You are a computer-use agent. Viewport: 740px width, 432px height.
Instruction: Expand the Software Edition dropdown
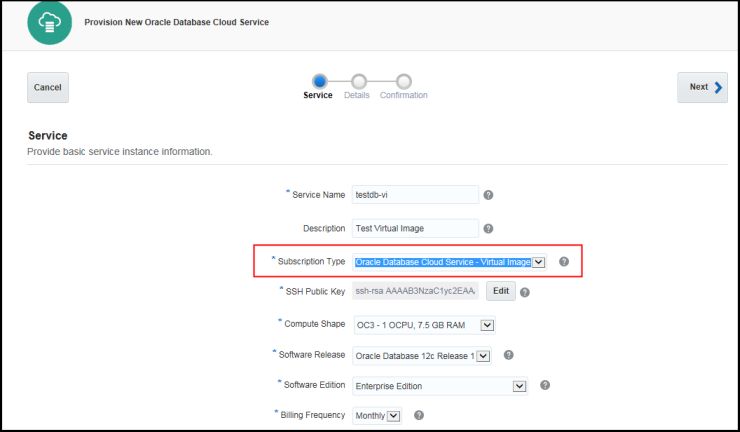tap(519, 386)
